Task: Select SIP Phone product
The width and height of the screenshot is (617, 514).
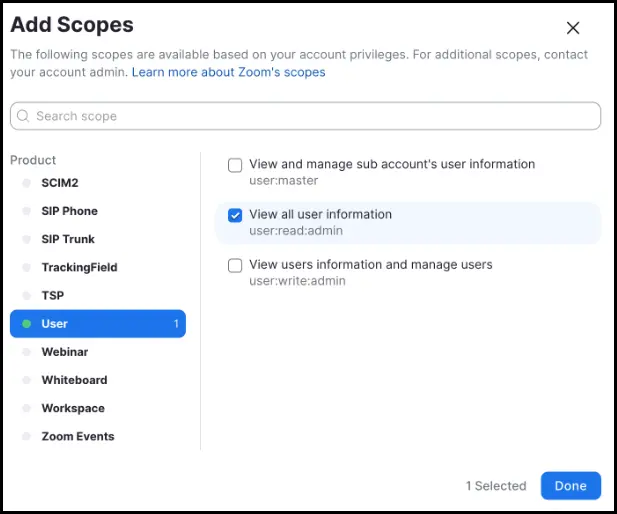Action: point(69,211)
